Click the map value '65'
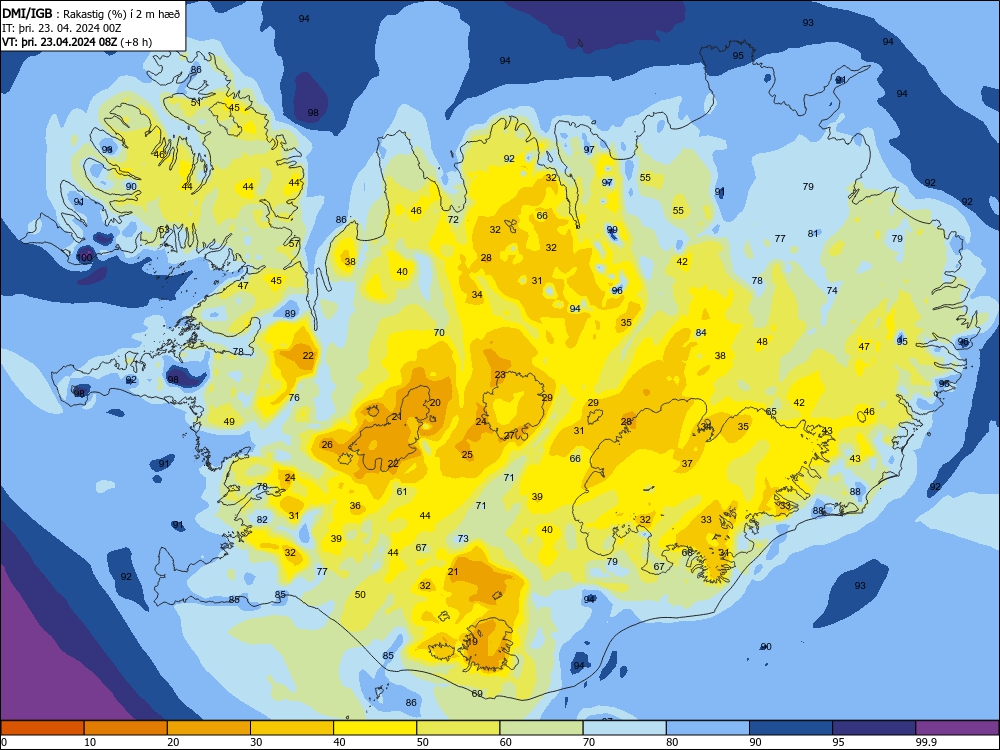 771,412
